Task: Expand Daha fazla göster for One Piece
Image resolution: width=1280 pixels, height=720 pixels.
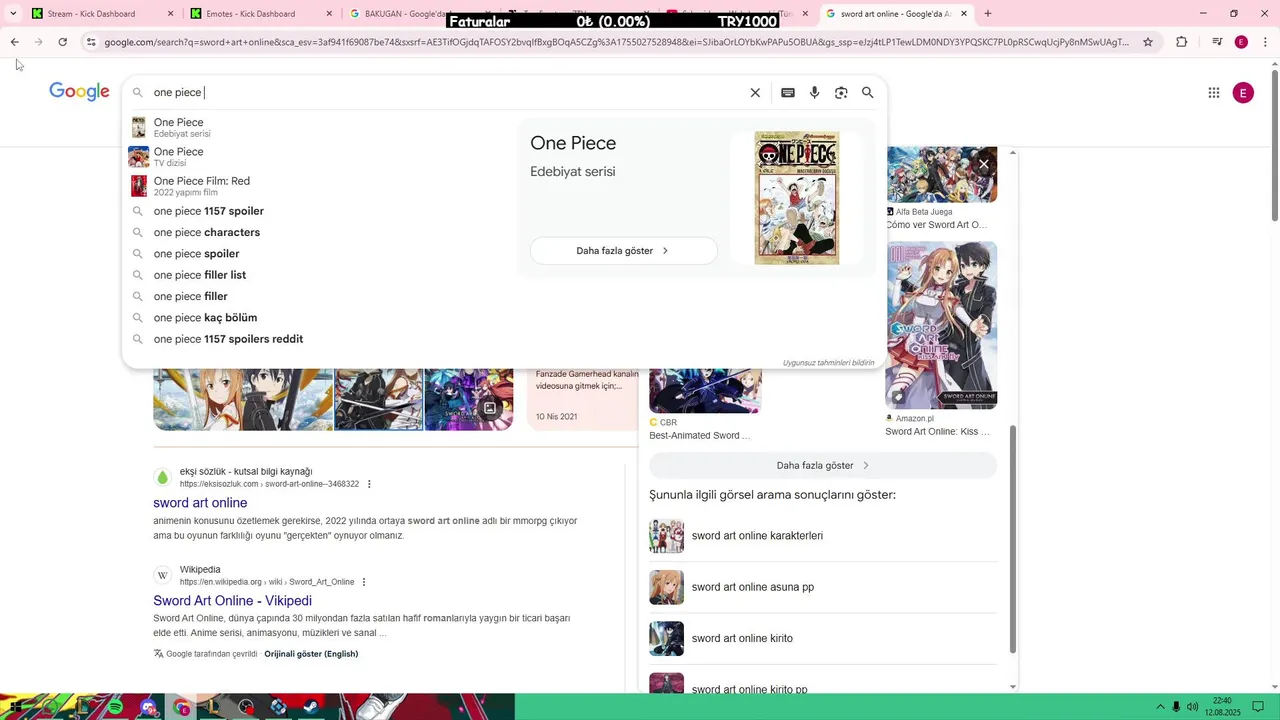Action: point(624,251)
